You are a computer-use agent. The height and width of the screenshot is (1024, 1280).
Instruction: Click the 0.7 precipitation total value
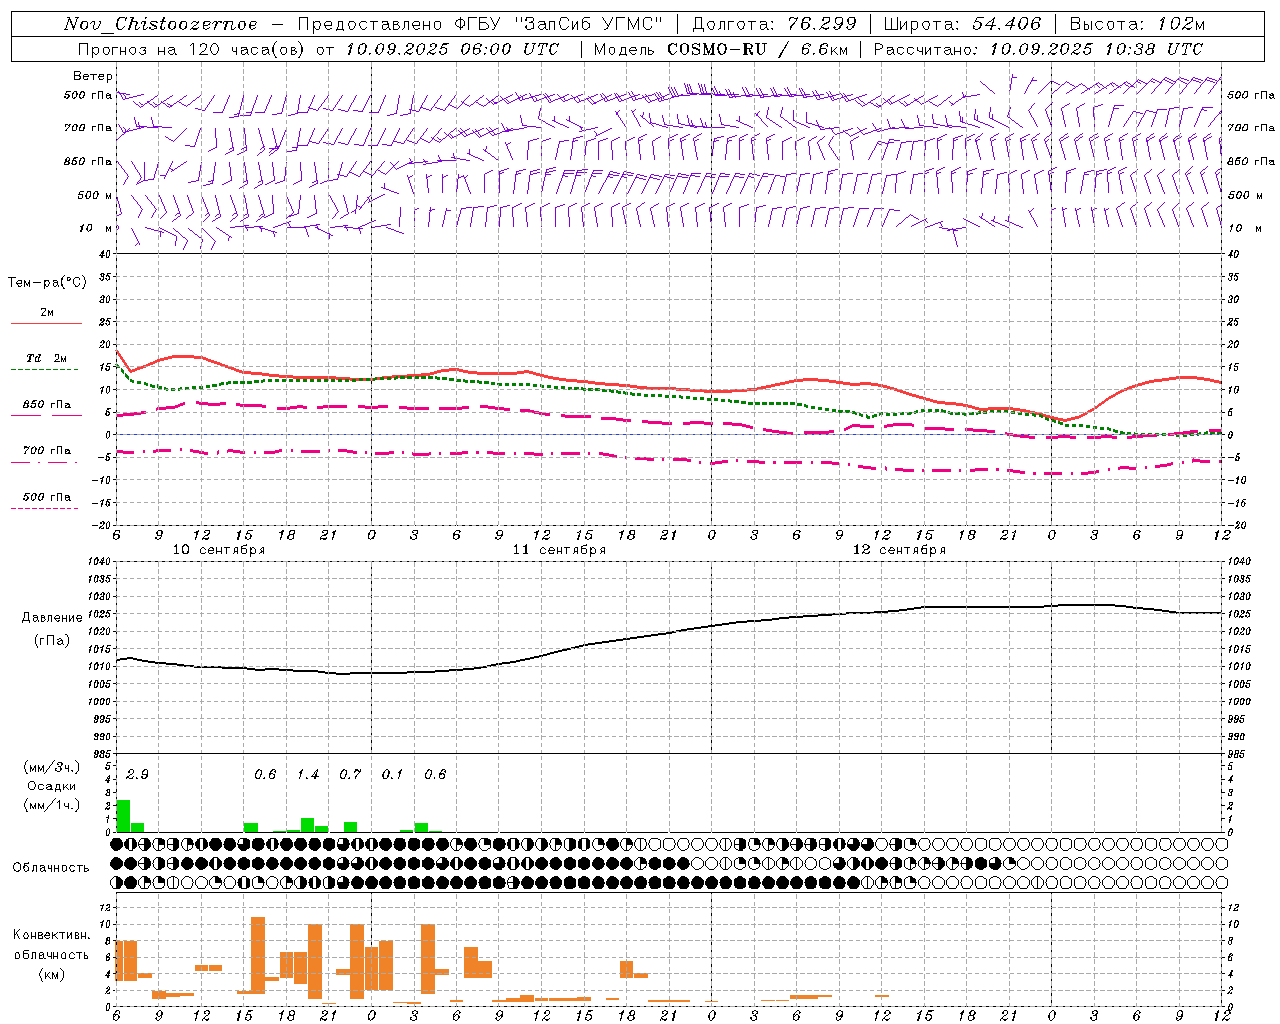(x=350, y=774)
